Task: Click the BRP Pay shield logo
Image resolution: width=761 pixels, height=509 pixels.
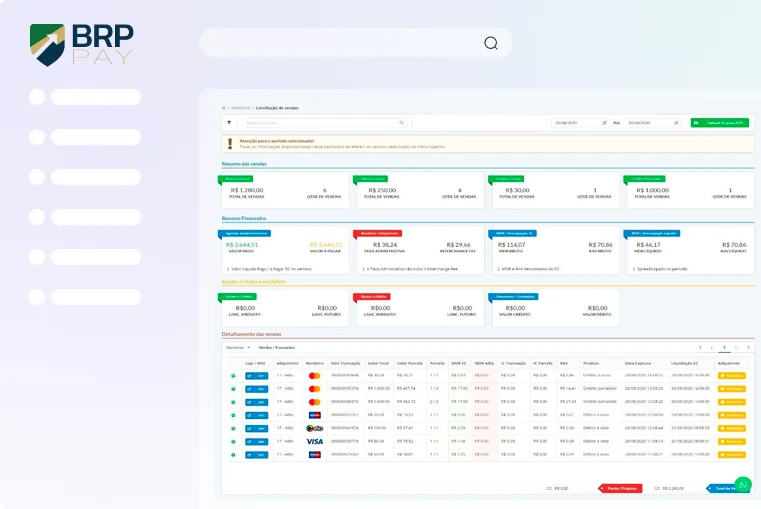Action: pos(47,45)
